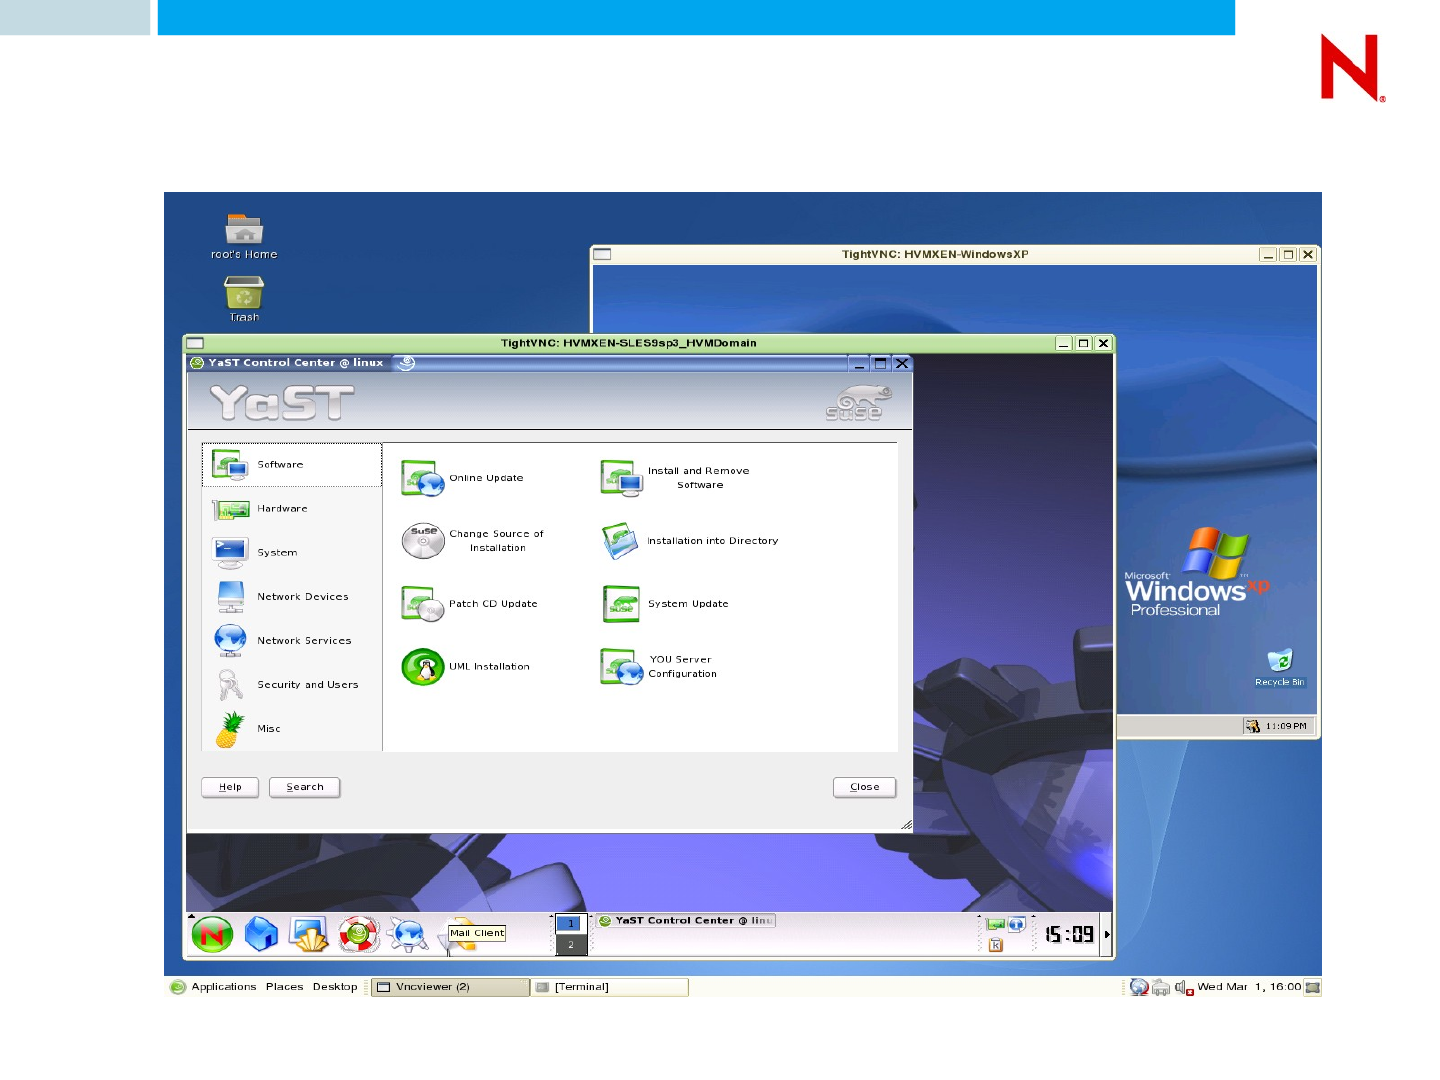Launch the System Update module icon
1440x1080 pixels.
tap(621, 604)
